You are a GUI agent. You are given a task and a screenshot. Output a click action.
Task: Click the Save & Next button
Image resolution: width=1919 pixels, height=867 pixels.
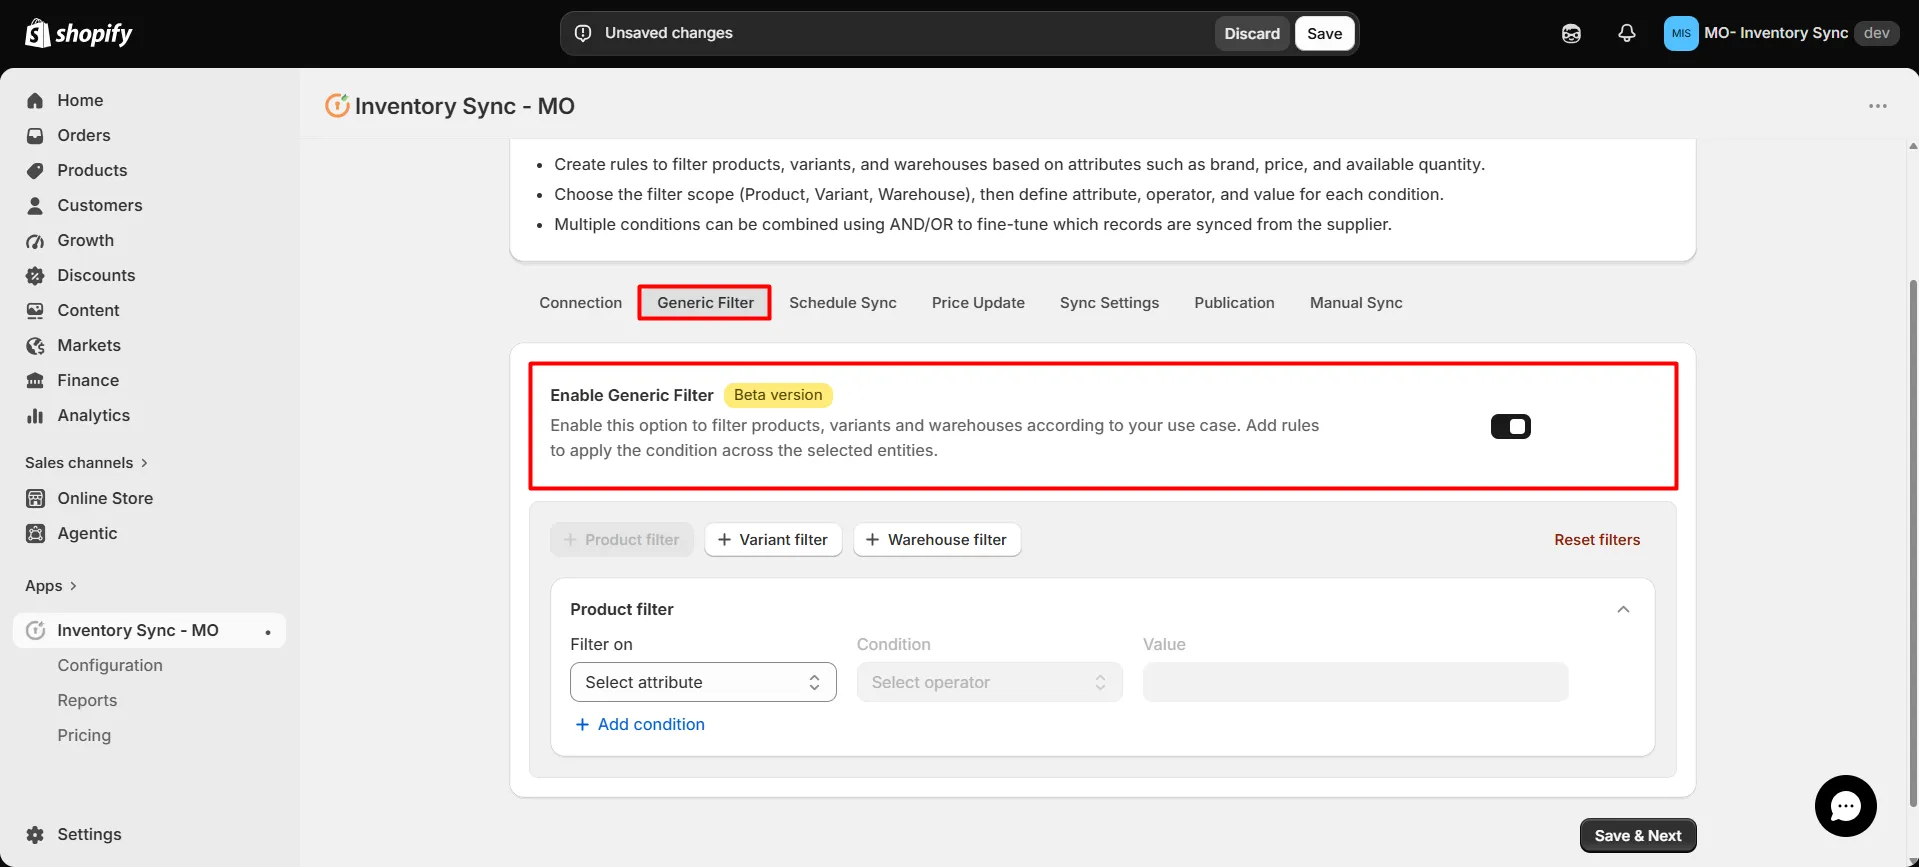tap(1638, 836)
